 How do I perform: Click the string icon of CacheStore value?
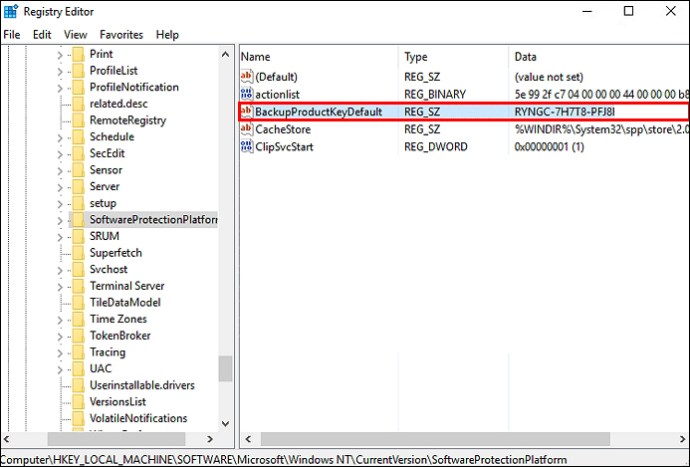[x=247, y=129]
